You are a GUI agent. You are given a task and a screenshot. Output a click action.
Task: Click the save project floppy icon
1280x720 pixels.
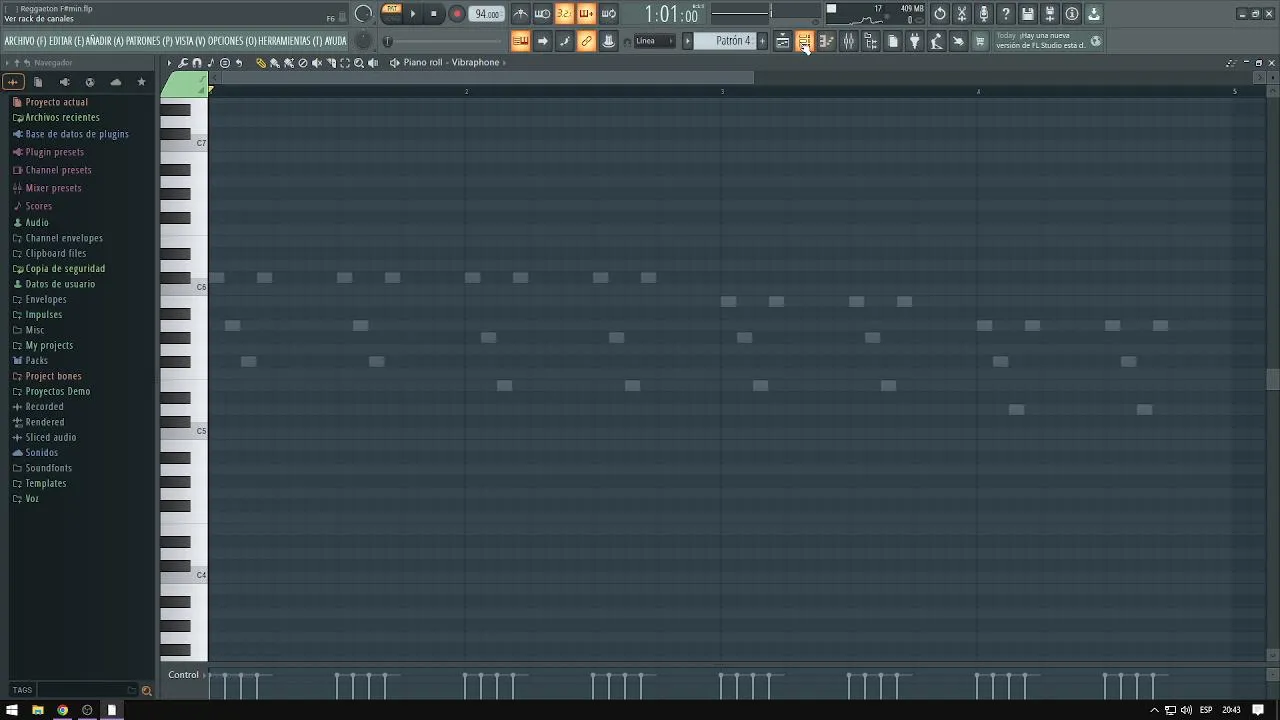coord(1028,14)
